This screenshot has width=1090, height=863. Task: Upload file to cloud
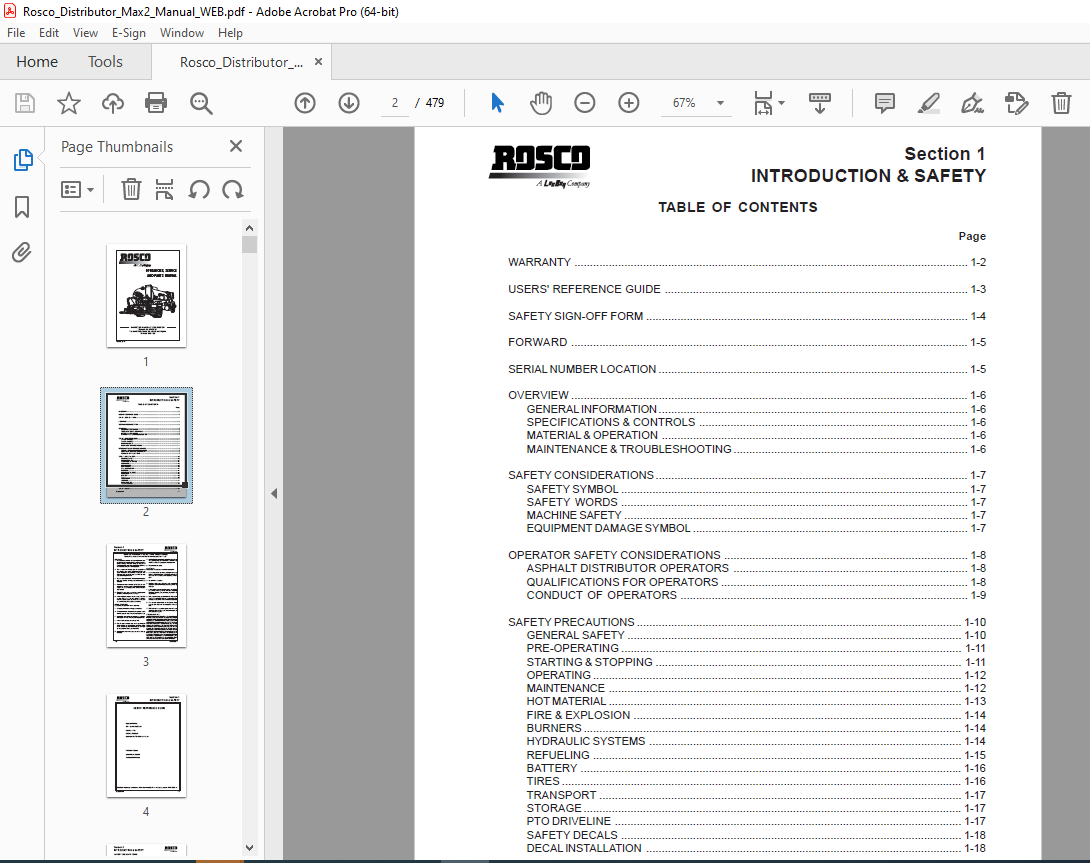[113, 103]
